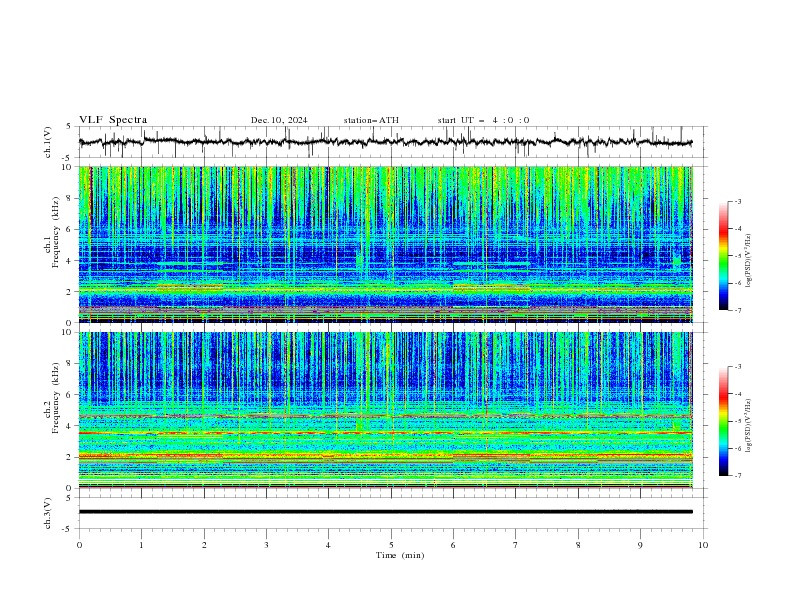This screenshot has height=612, width=792.
Task: Click the 'start UT = 4 :0 :0' text
Action: pyautogui.click(x=483, y=120)
